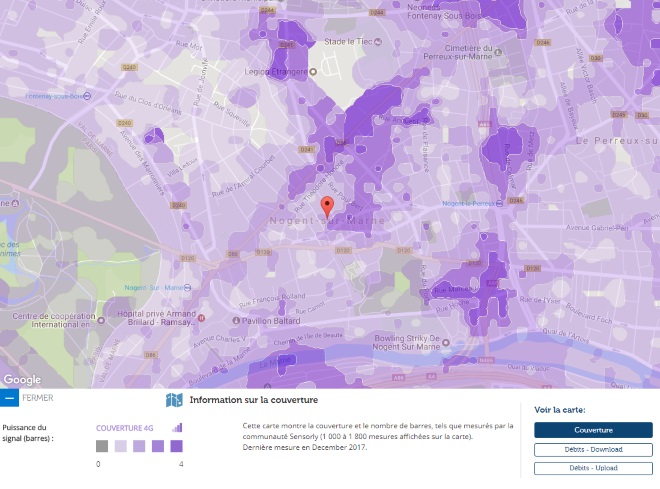Click the signal bars icon next to Couverture 4G

177,428
